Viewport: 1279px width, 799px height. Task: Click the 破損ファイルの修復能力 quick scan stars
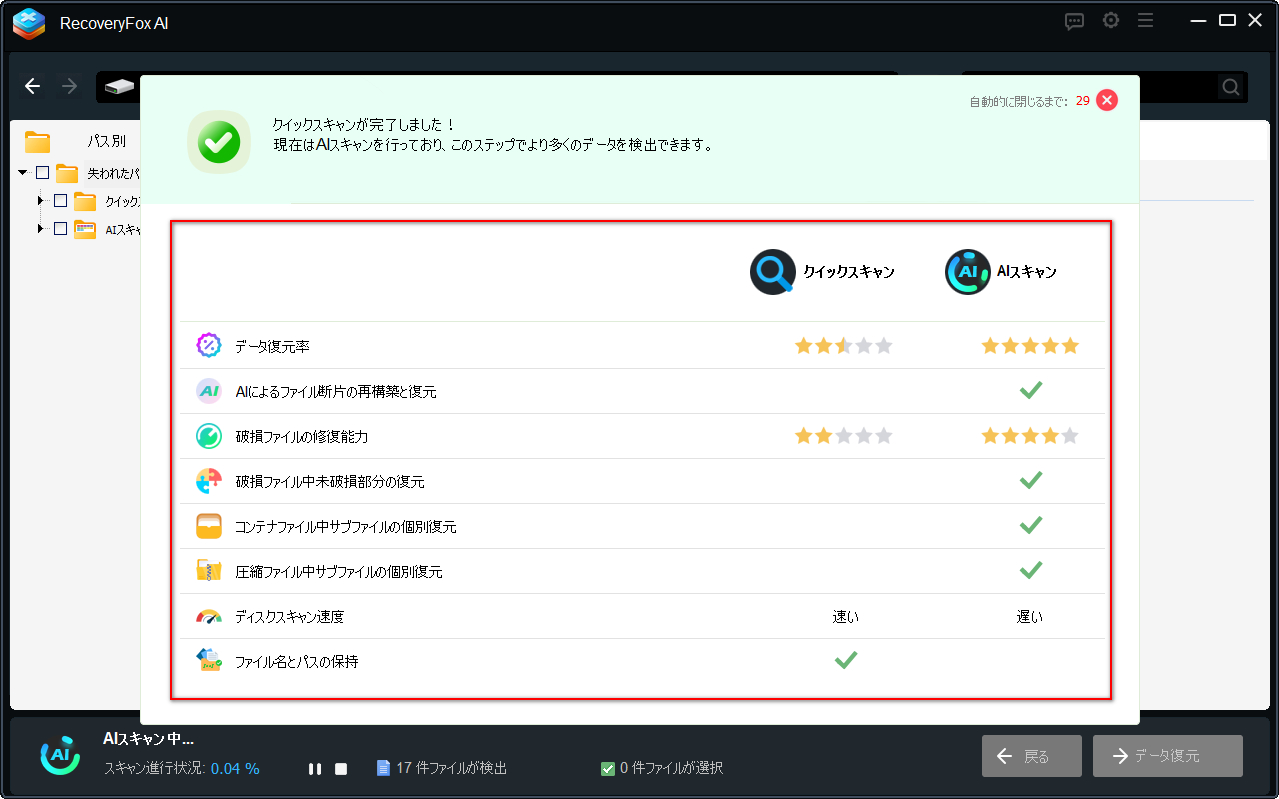[x=843, y=436]
